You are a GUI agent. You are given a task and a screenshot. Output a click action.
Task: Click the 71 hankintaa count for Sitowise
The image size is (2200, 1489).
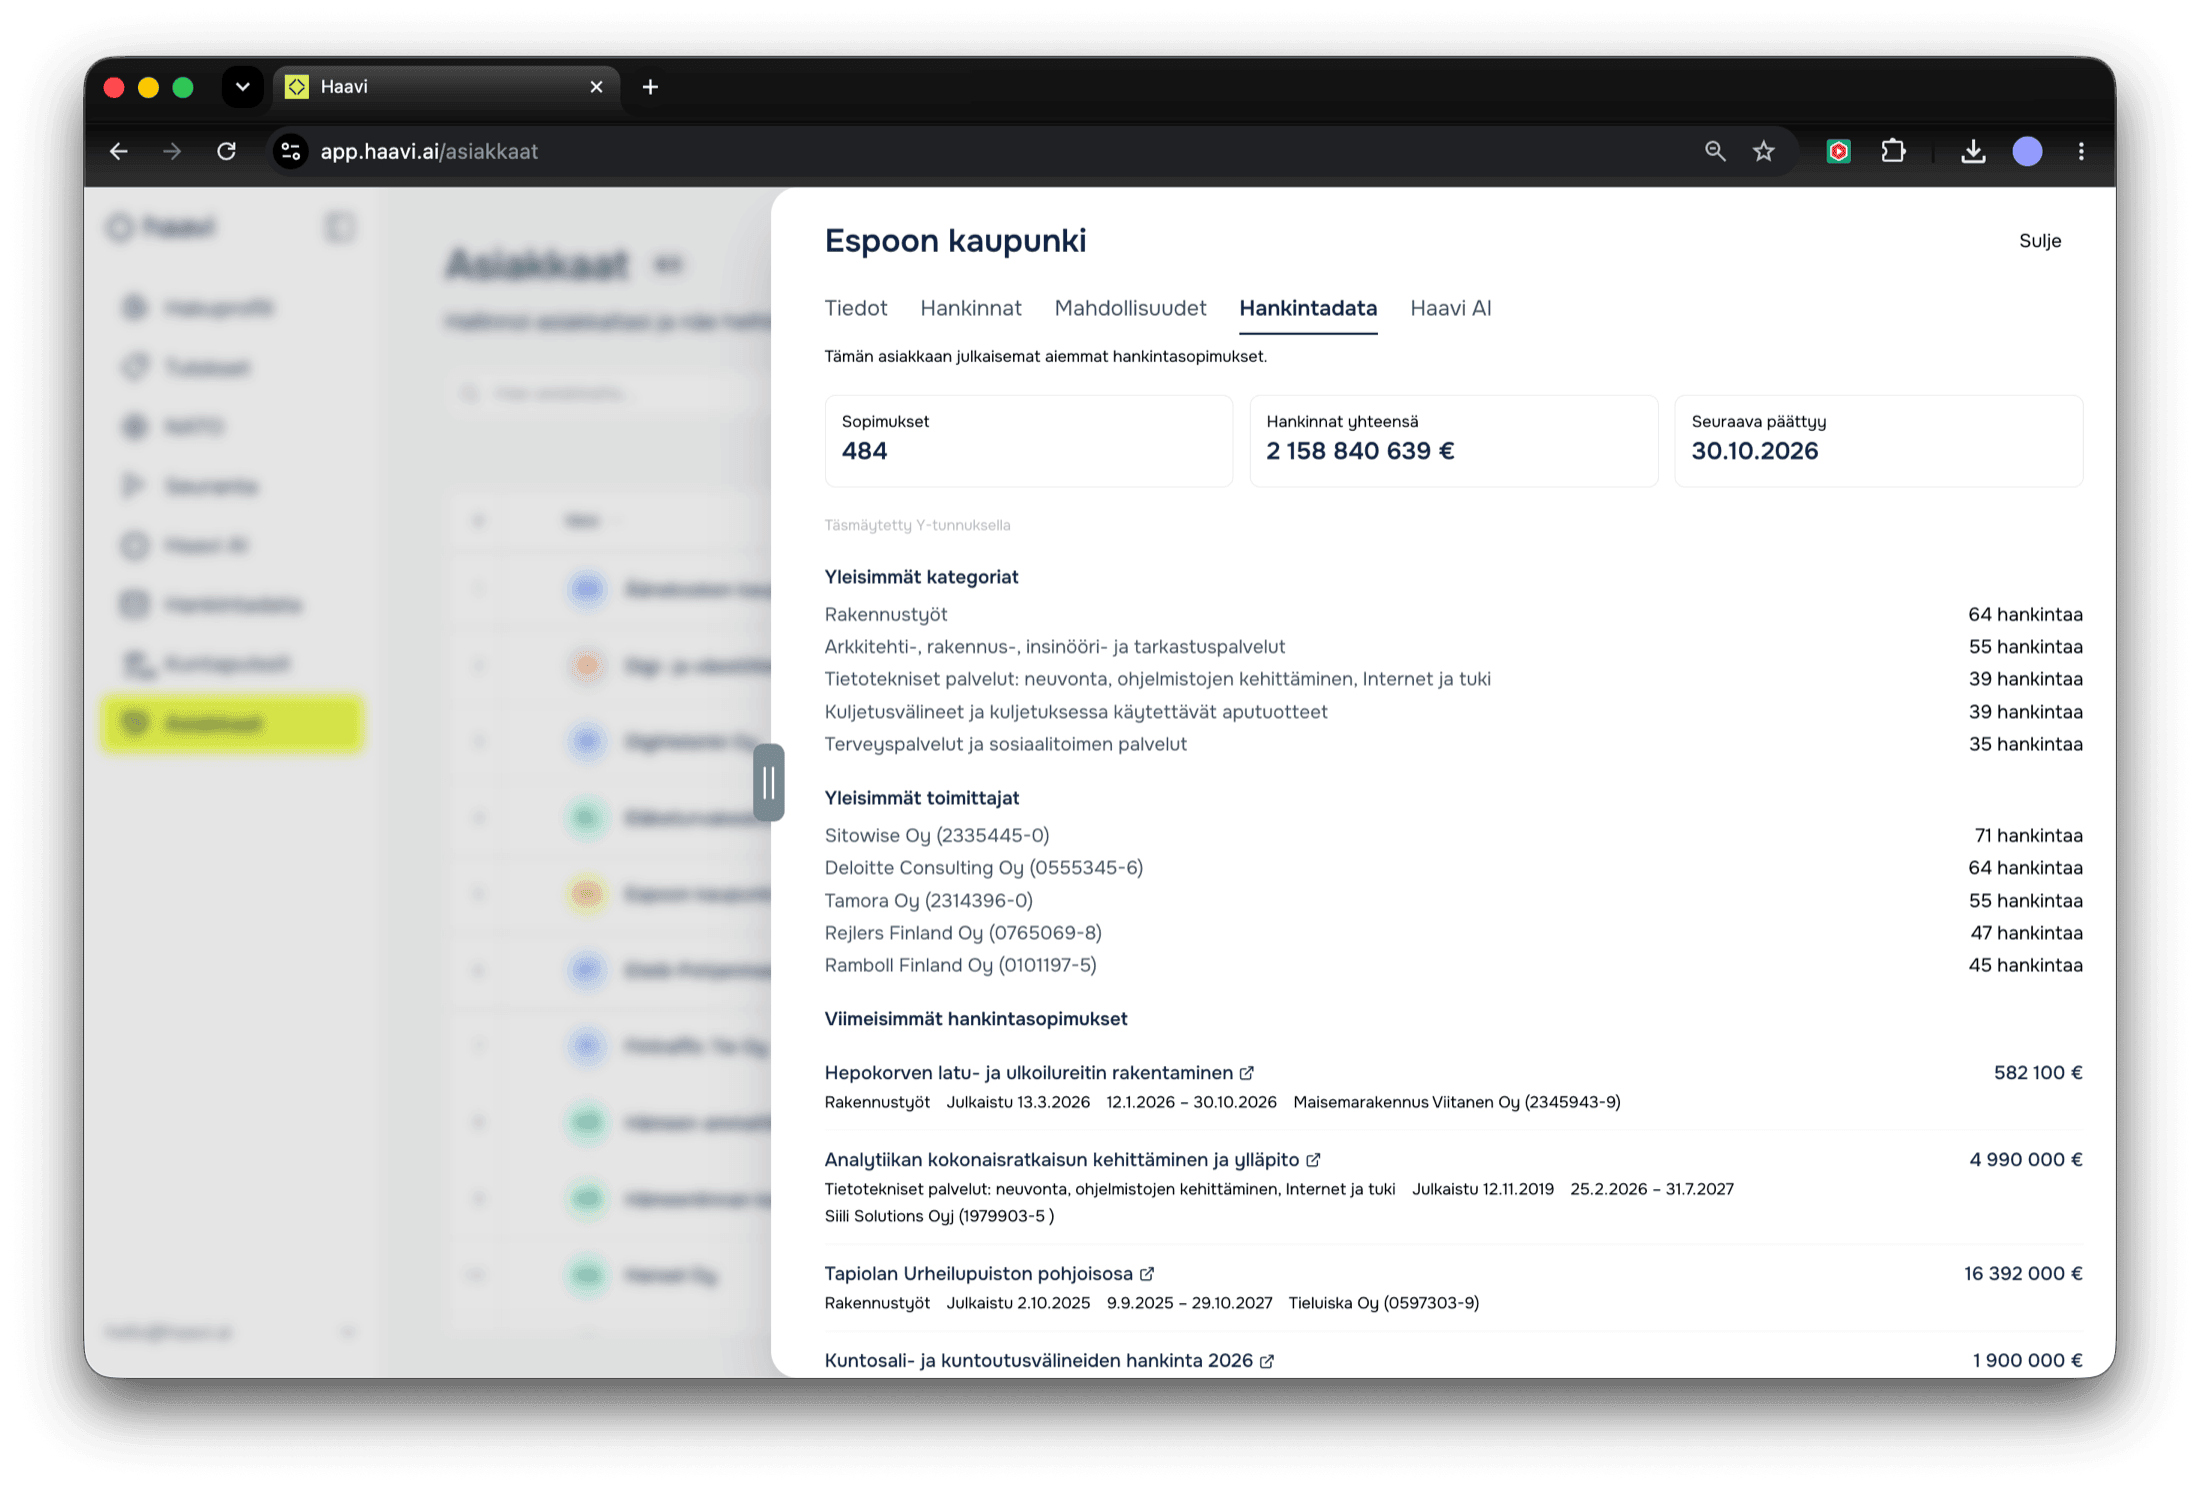tap(2028, 836)
